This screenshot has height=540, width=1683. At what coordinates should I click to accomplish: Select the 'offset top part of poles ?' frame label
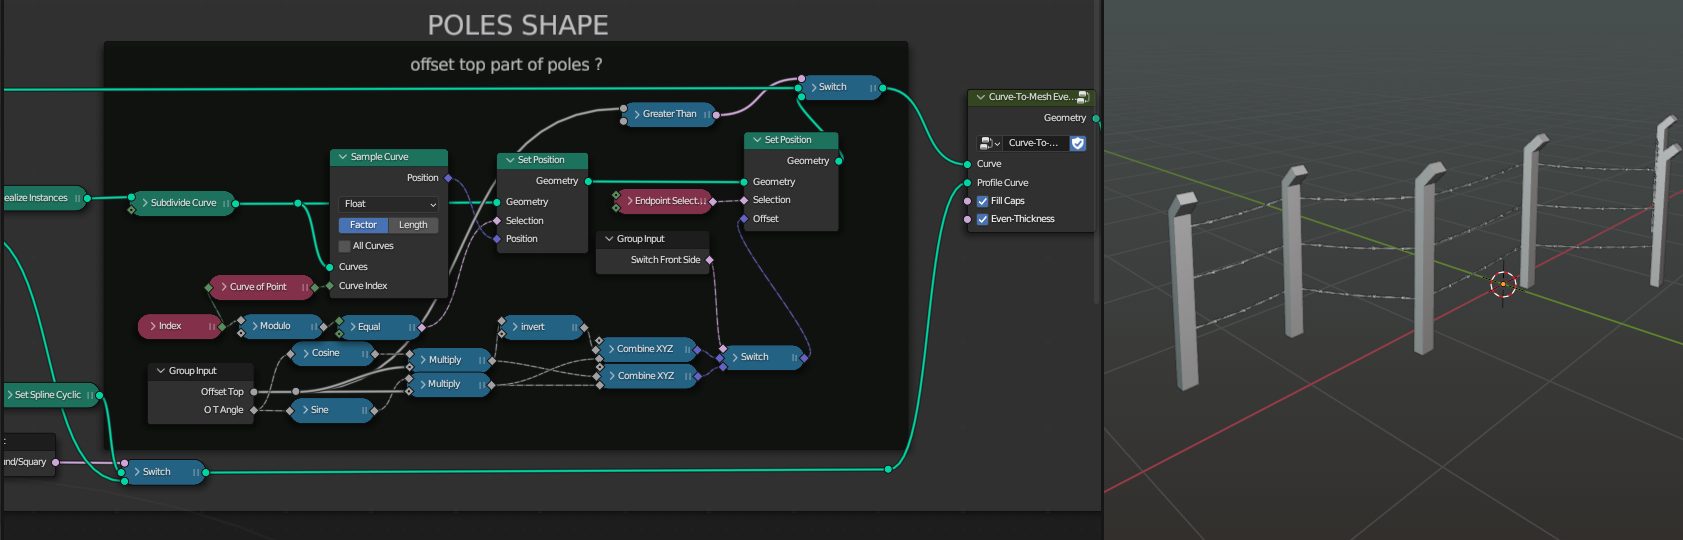tap(506, 65)
